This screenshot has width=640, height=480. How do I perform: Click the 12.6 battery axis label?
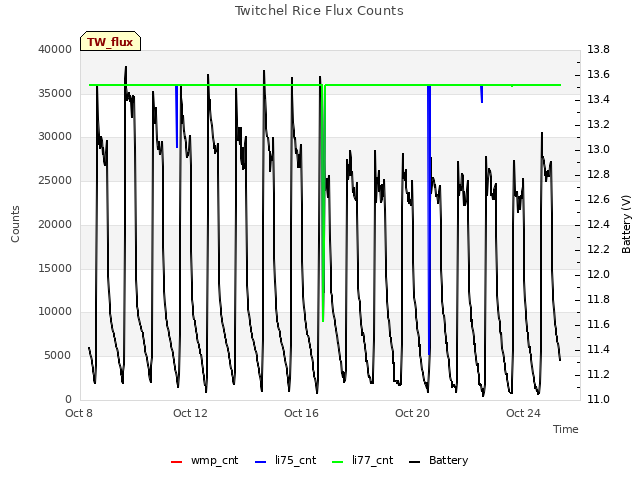[x=598, y=199]
